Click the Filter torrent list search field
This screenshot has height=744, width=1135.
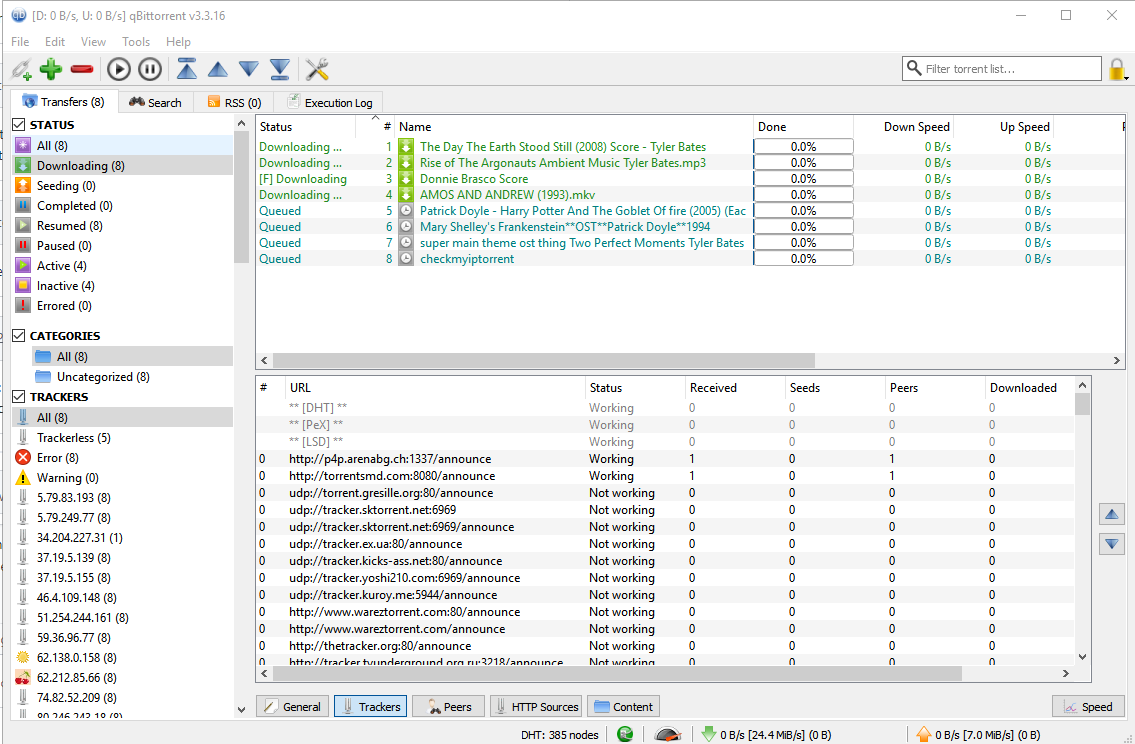(x=1002, y=69)
